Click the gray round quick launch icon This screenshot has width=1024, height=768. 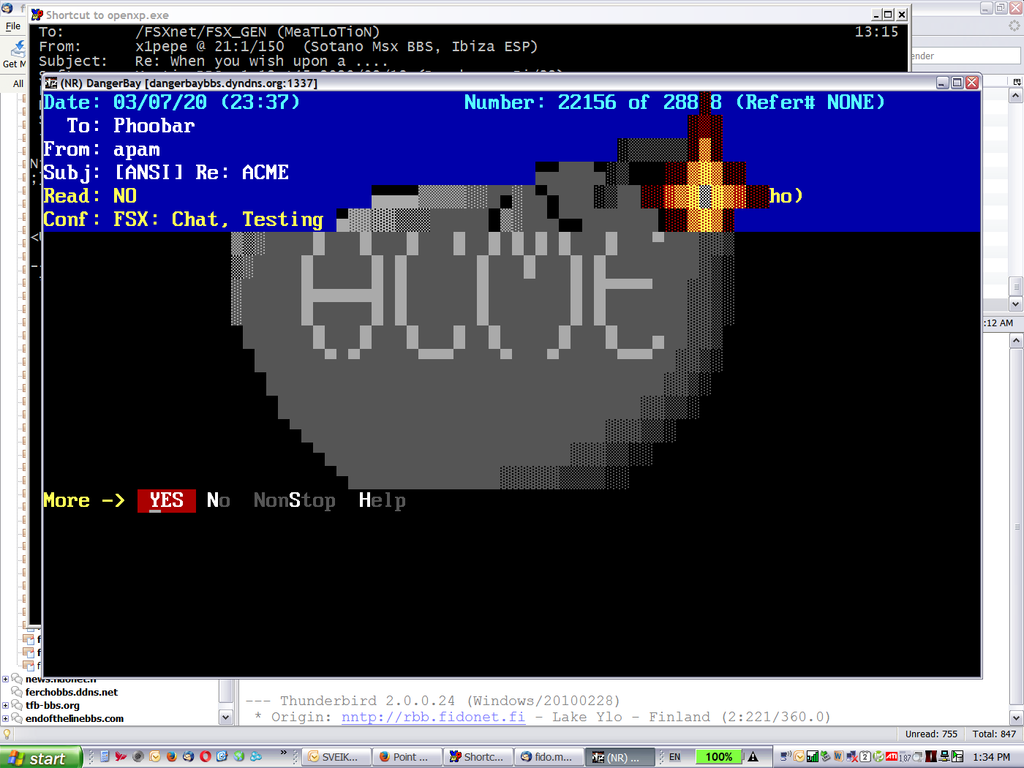[138, 756]
